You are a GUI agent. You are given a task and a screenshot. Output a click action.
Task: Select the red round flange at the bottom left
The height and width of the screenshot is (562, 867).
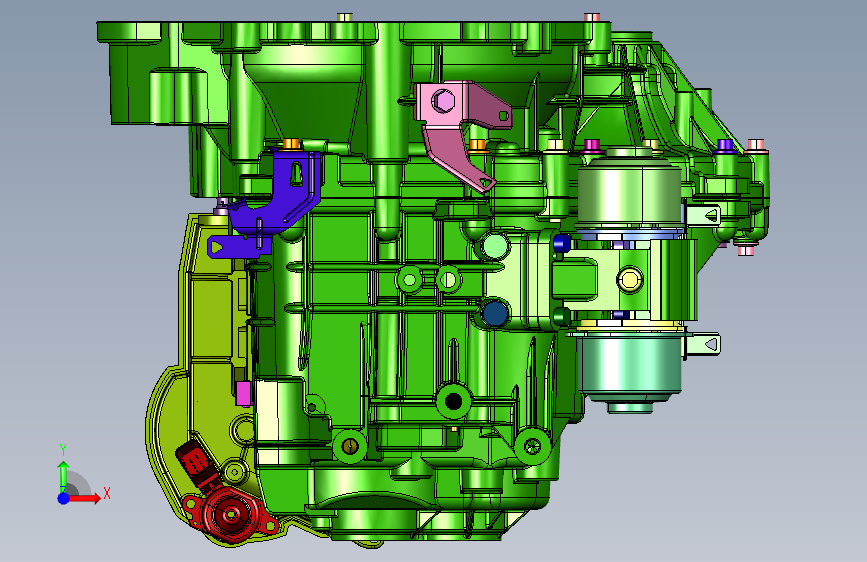click(x=231, y=514)
